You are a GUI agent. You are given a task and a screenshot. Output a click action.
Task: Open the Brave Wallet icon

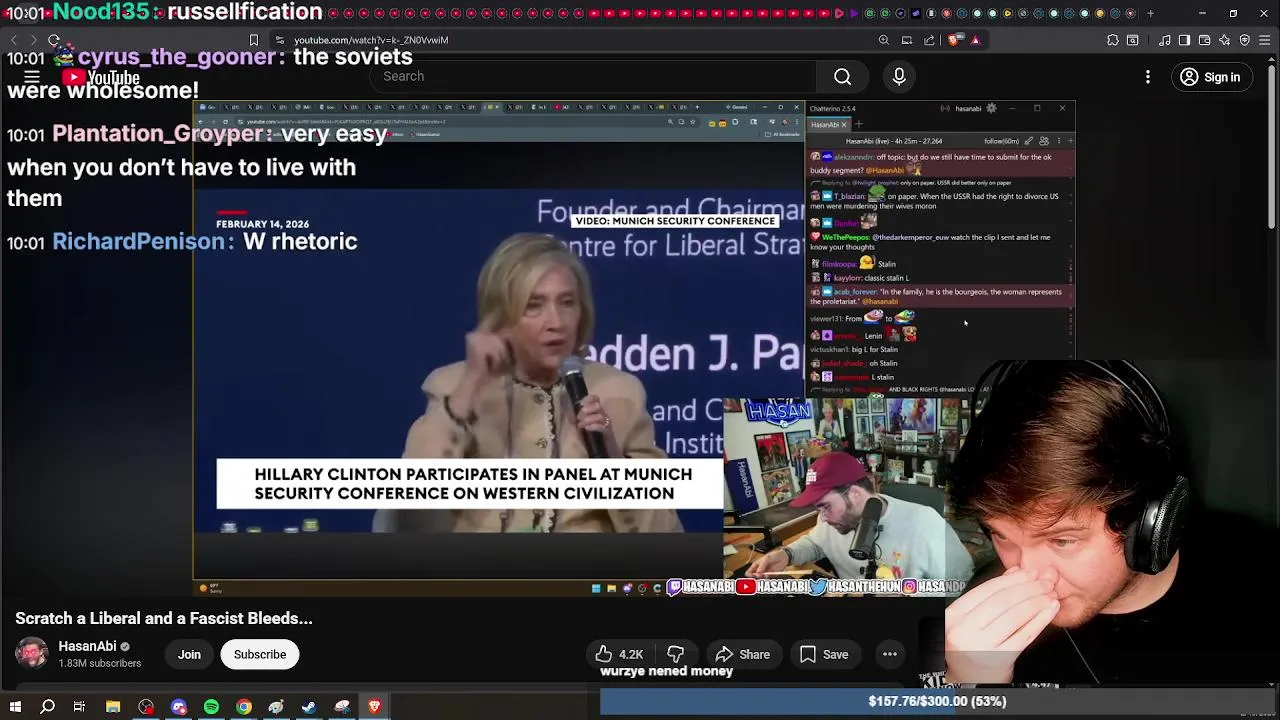tap(1205, 40)
